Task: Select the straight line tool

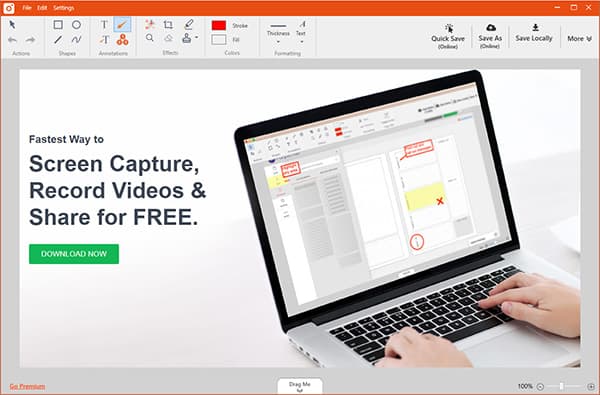Action: 58,39
